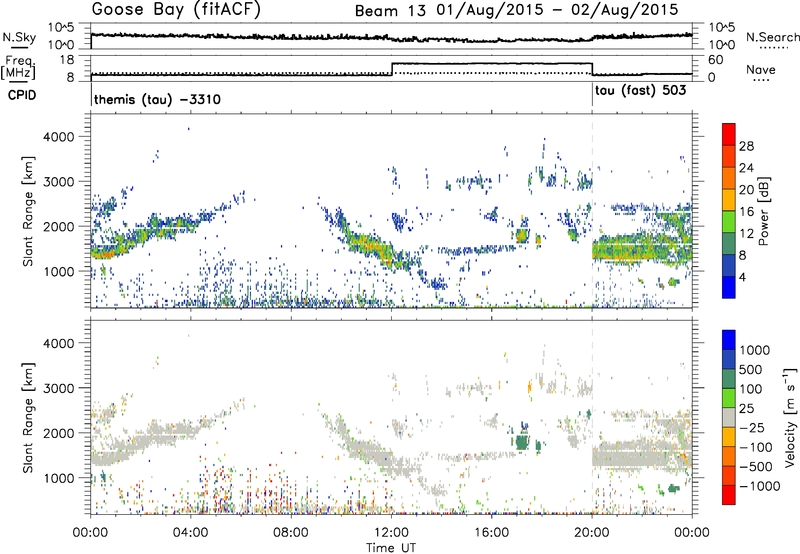Click the '01/Aug/2015 - 02/Aug/2015' date range
The height and width of the screenshot is (554, 800).
pos(557,10)
